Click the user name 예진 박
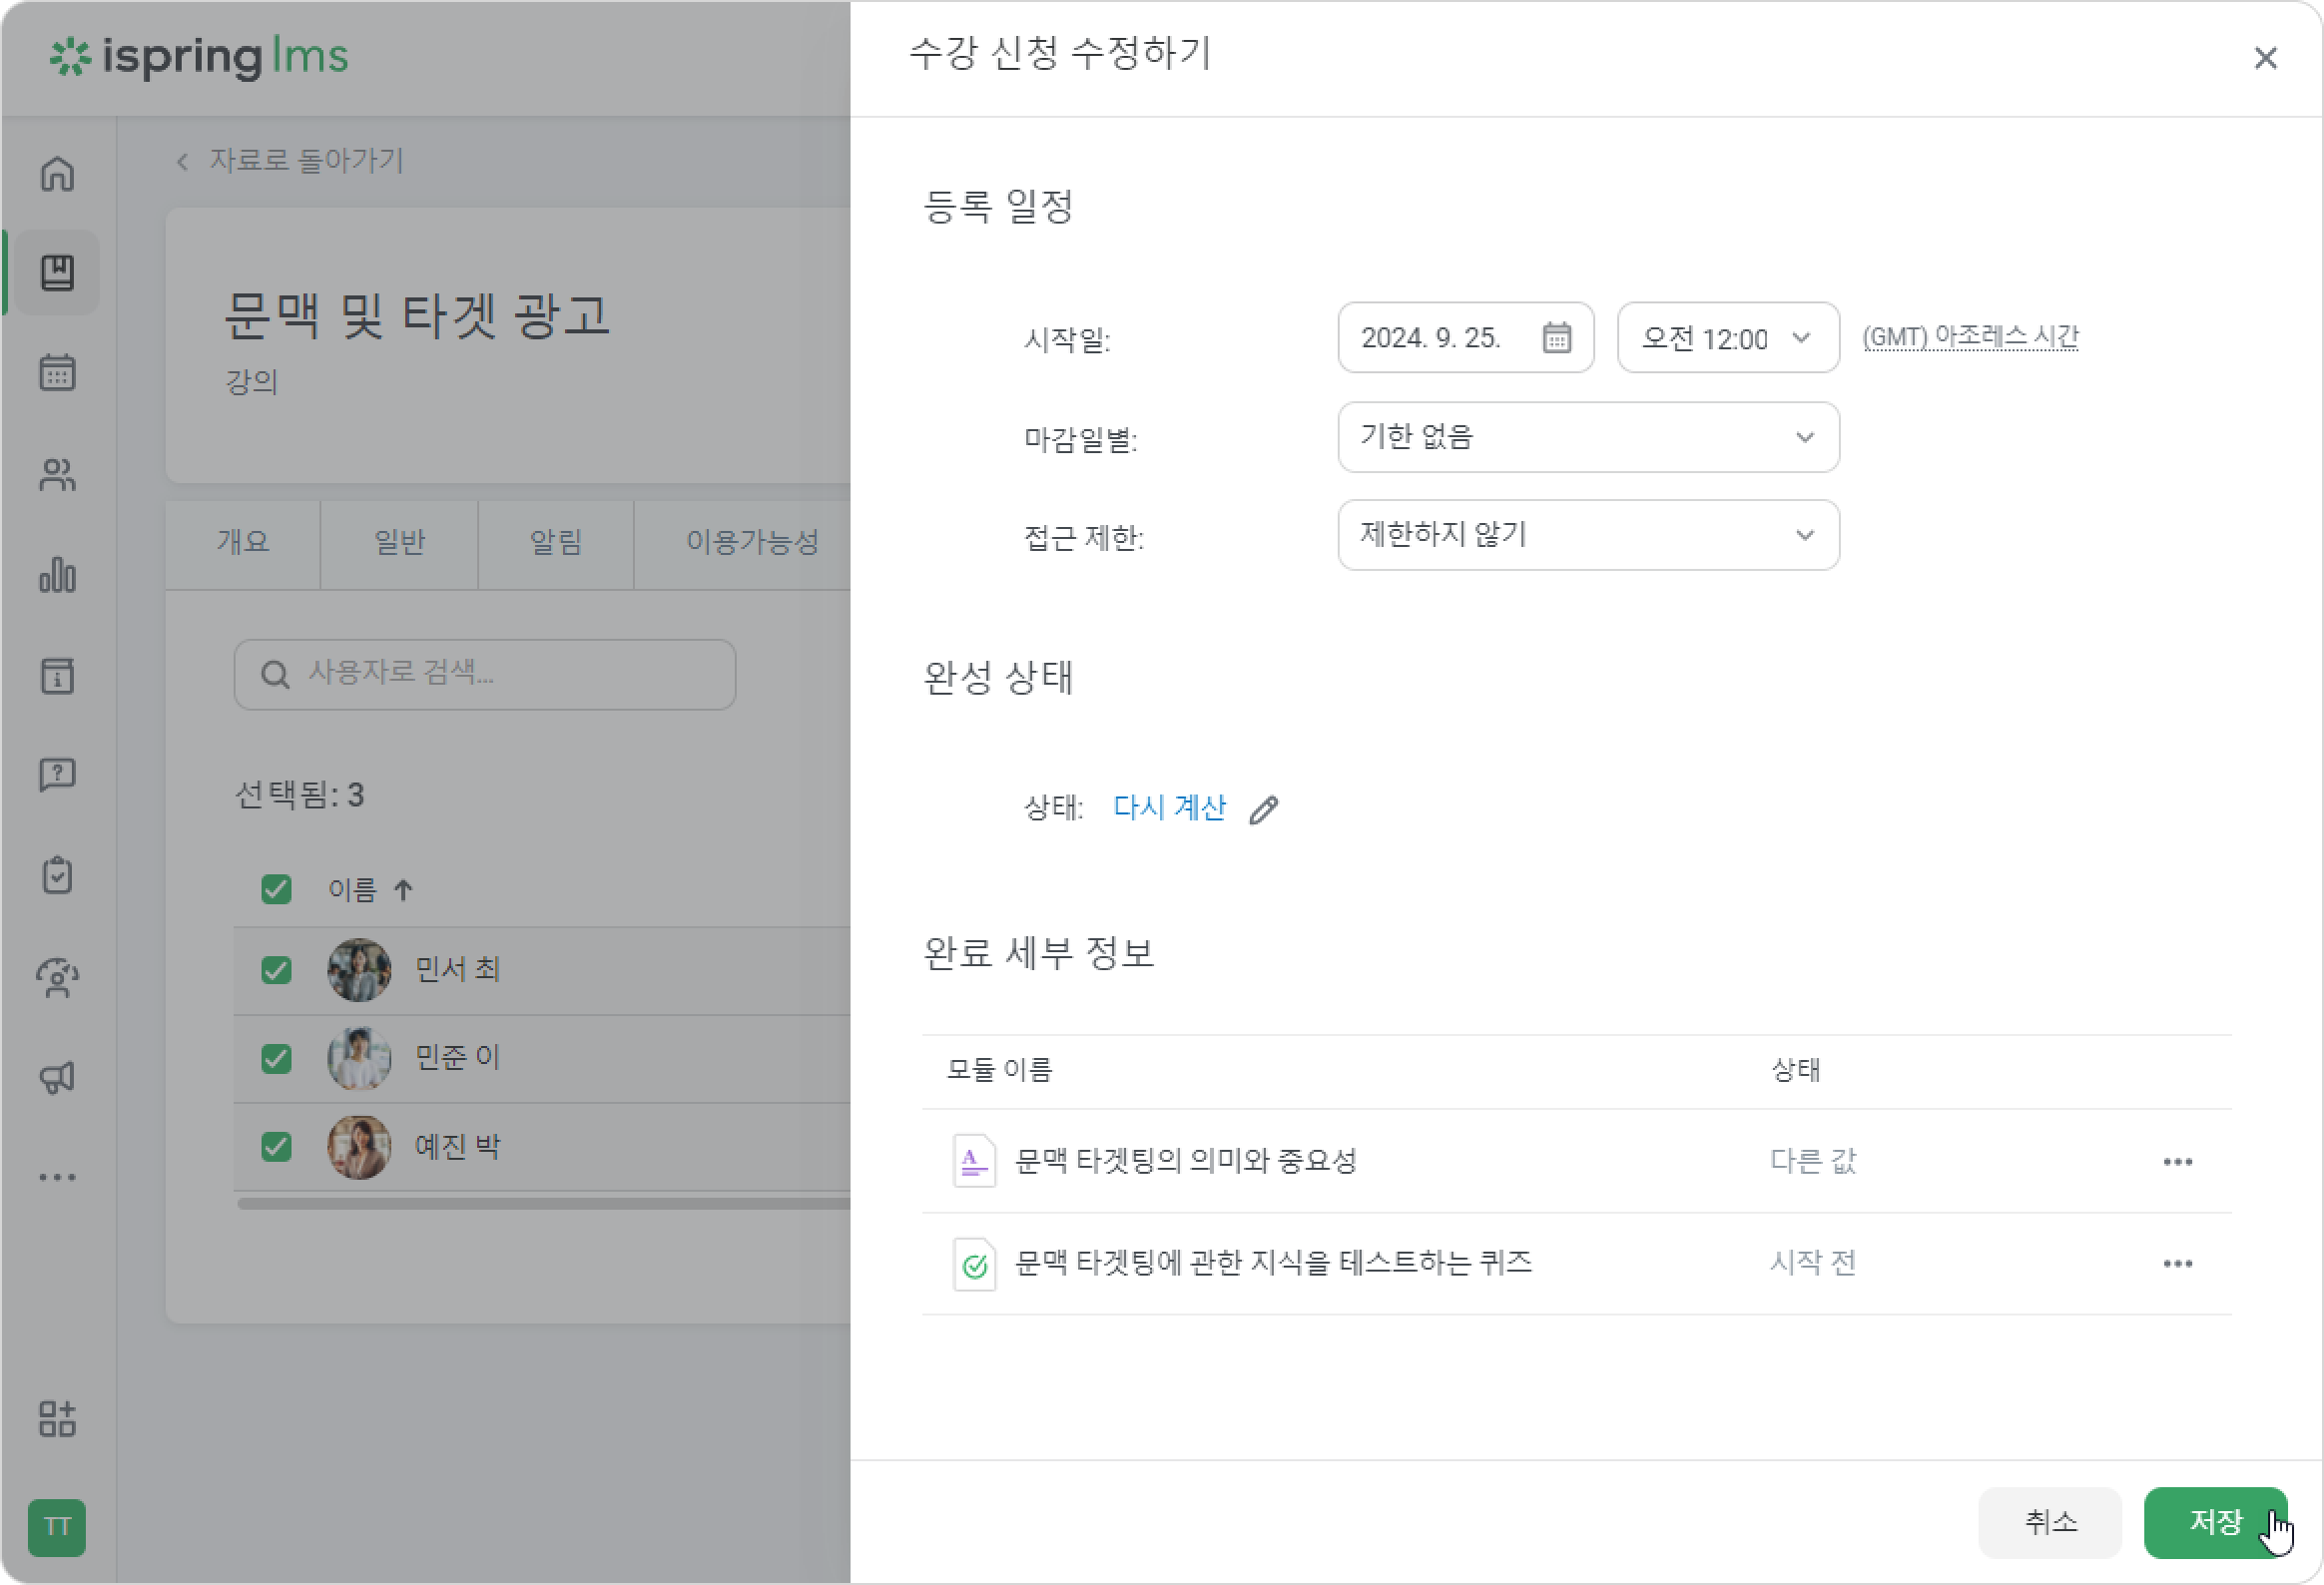Viewport: 2324px width, 1585px height. [457, 1146]
